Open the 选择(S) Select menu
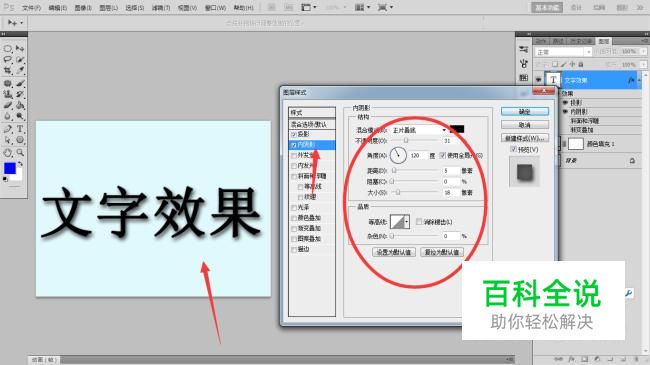The image size is (650, 365). pos(135,8)
